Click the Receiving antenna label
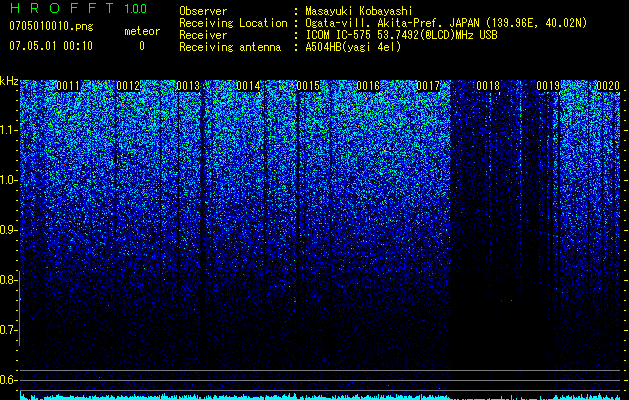 (230, 47)
